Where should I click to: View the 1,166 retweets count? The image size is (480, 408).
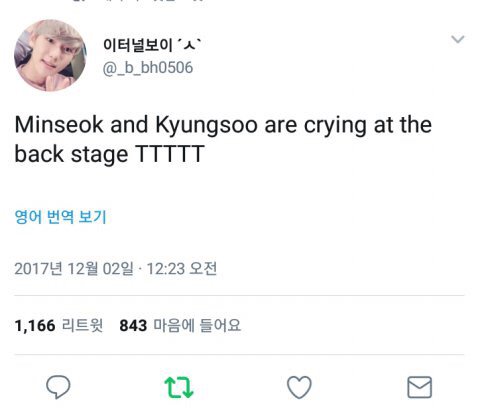pyautogui.click(x=35, y=325)
